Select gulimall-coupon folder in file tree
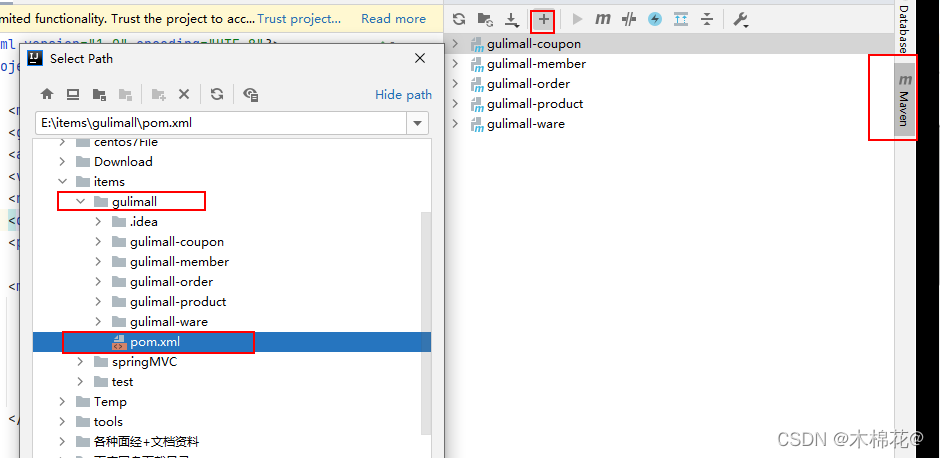This screenshot has height=458, width=940. 167,242
